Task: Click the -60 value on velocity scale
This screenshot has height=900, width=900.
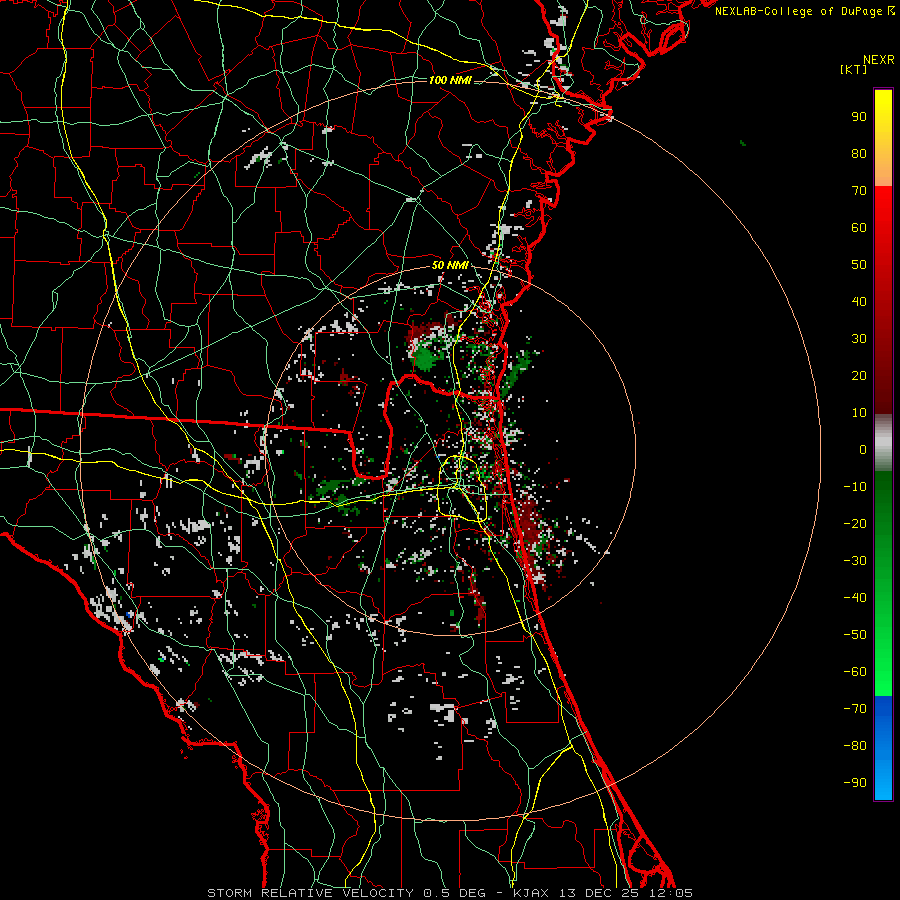Action: coord(855,672)
